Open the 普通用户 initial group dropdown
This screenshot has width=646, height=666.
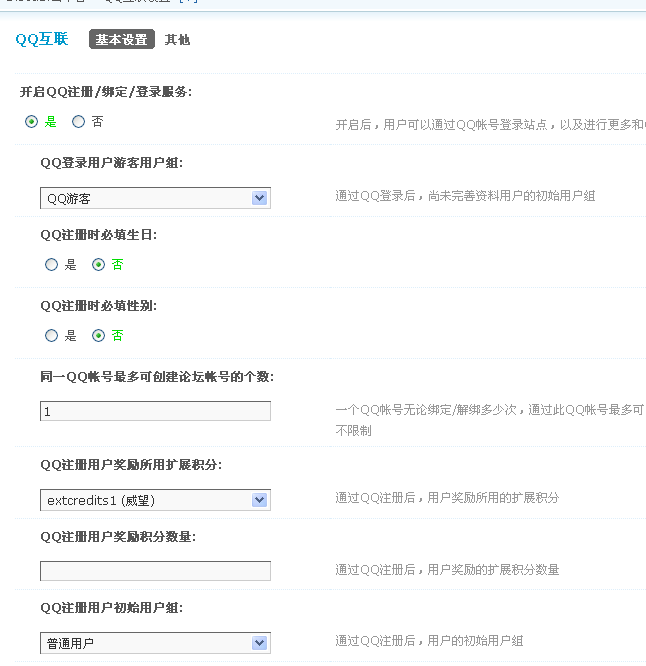coord(145,643)
